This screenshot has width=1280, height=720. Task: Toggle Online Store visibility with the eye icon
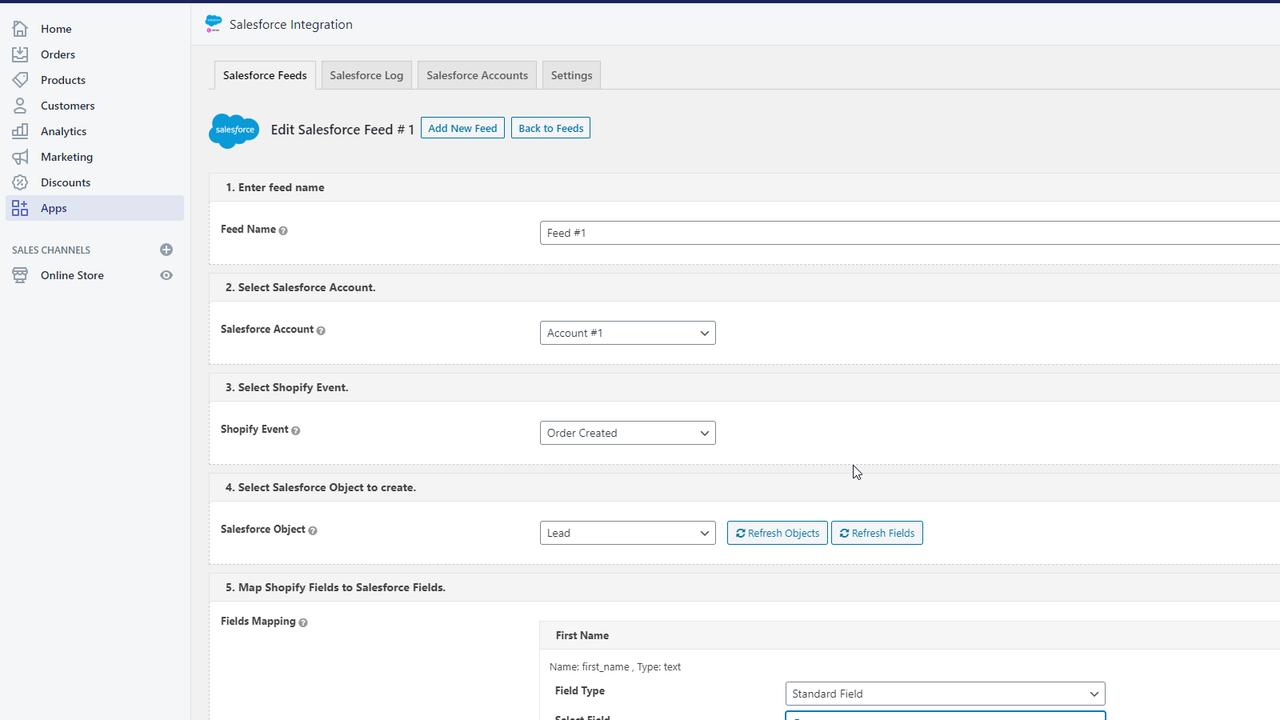(166, 275)
